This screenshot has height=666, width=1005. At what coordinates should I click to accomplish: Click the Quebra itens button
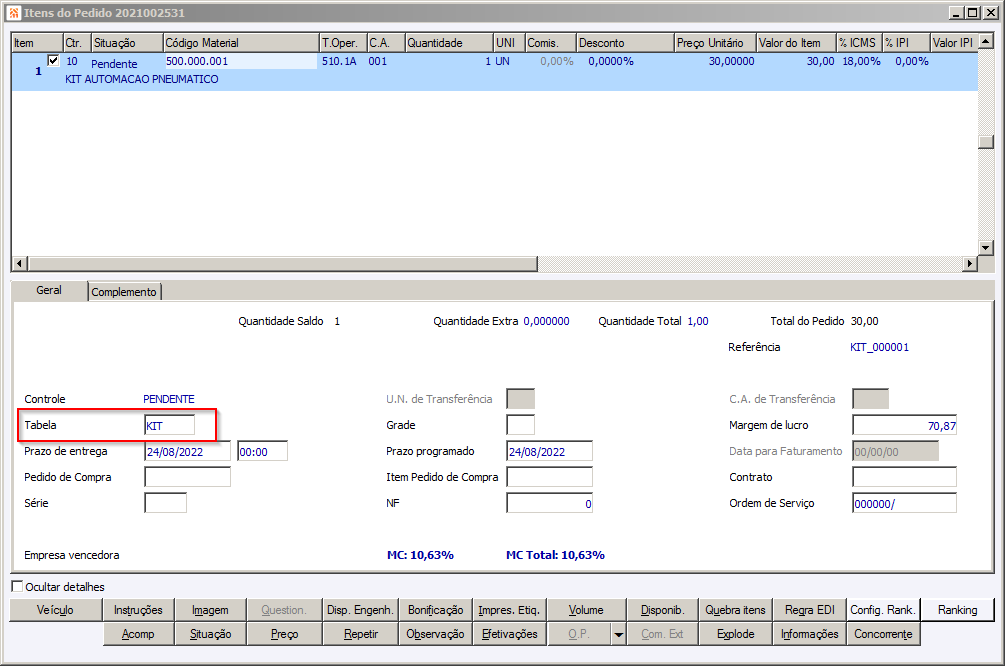(x=735, y=610)
